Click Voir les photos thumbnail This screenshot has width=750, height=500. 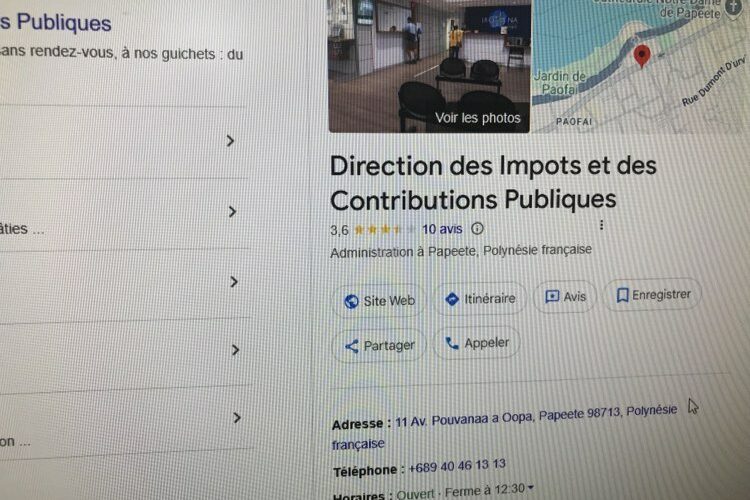pyautogui.click(x=429, y=66)
